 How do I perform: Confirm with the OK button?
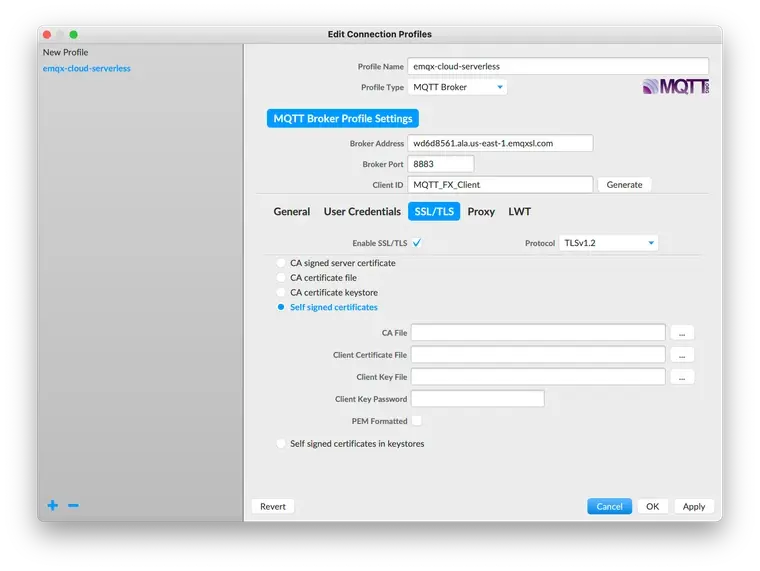pyautogui.click(x=652, y=507)
